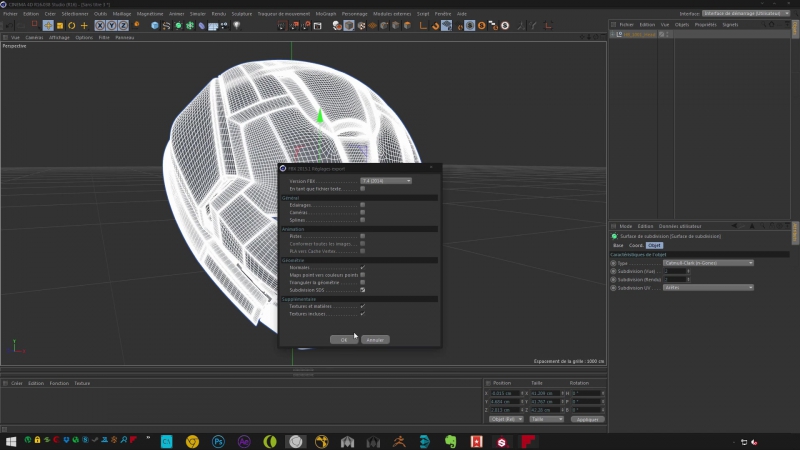Click the spline pen tool icon
Viewport: 800px width, 450px height.
click(x=166, y=26)
